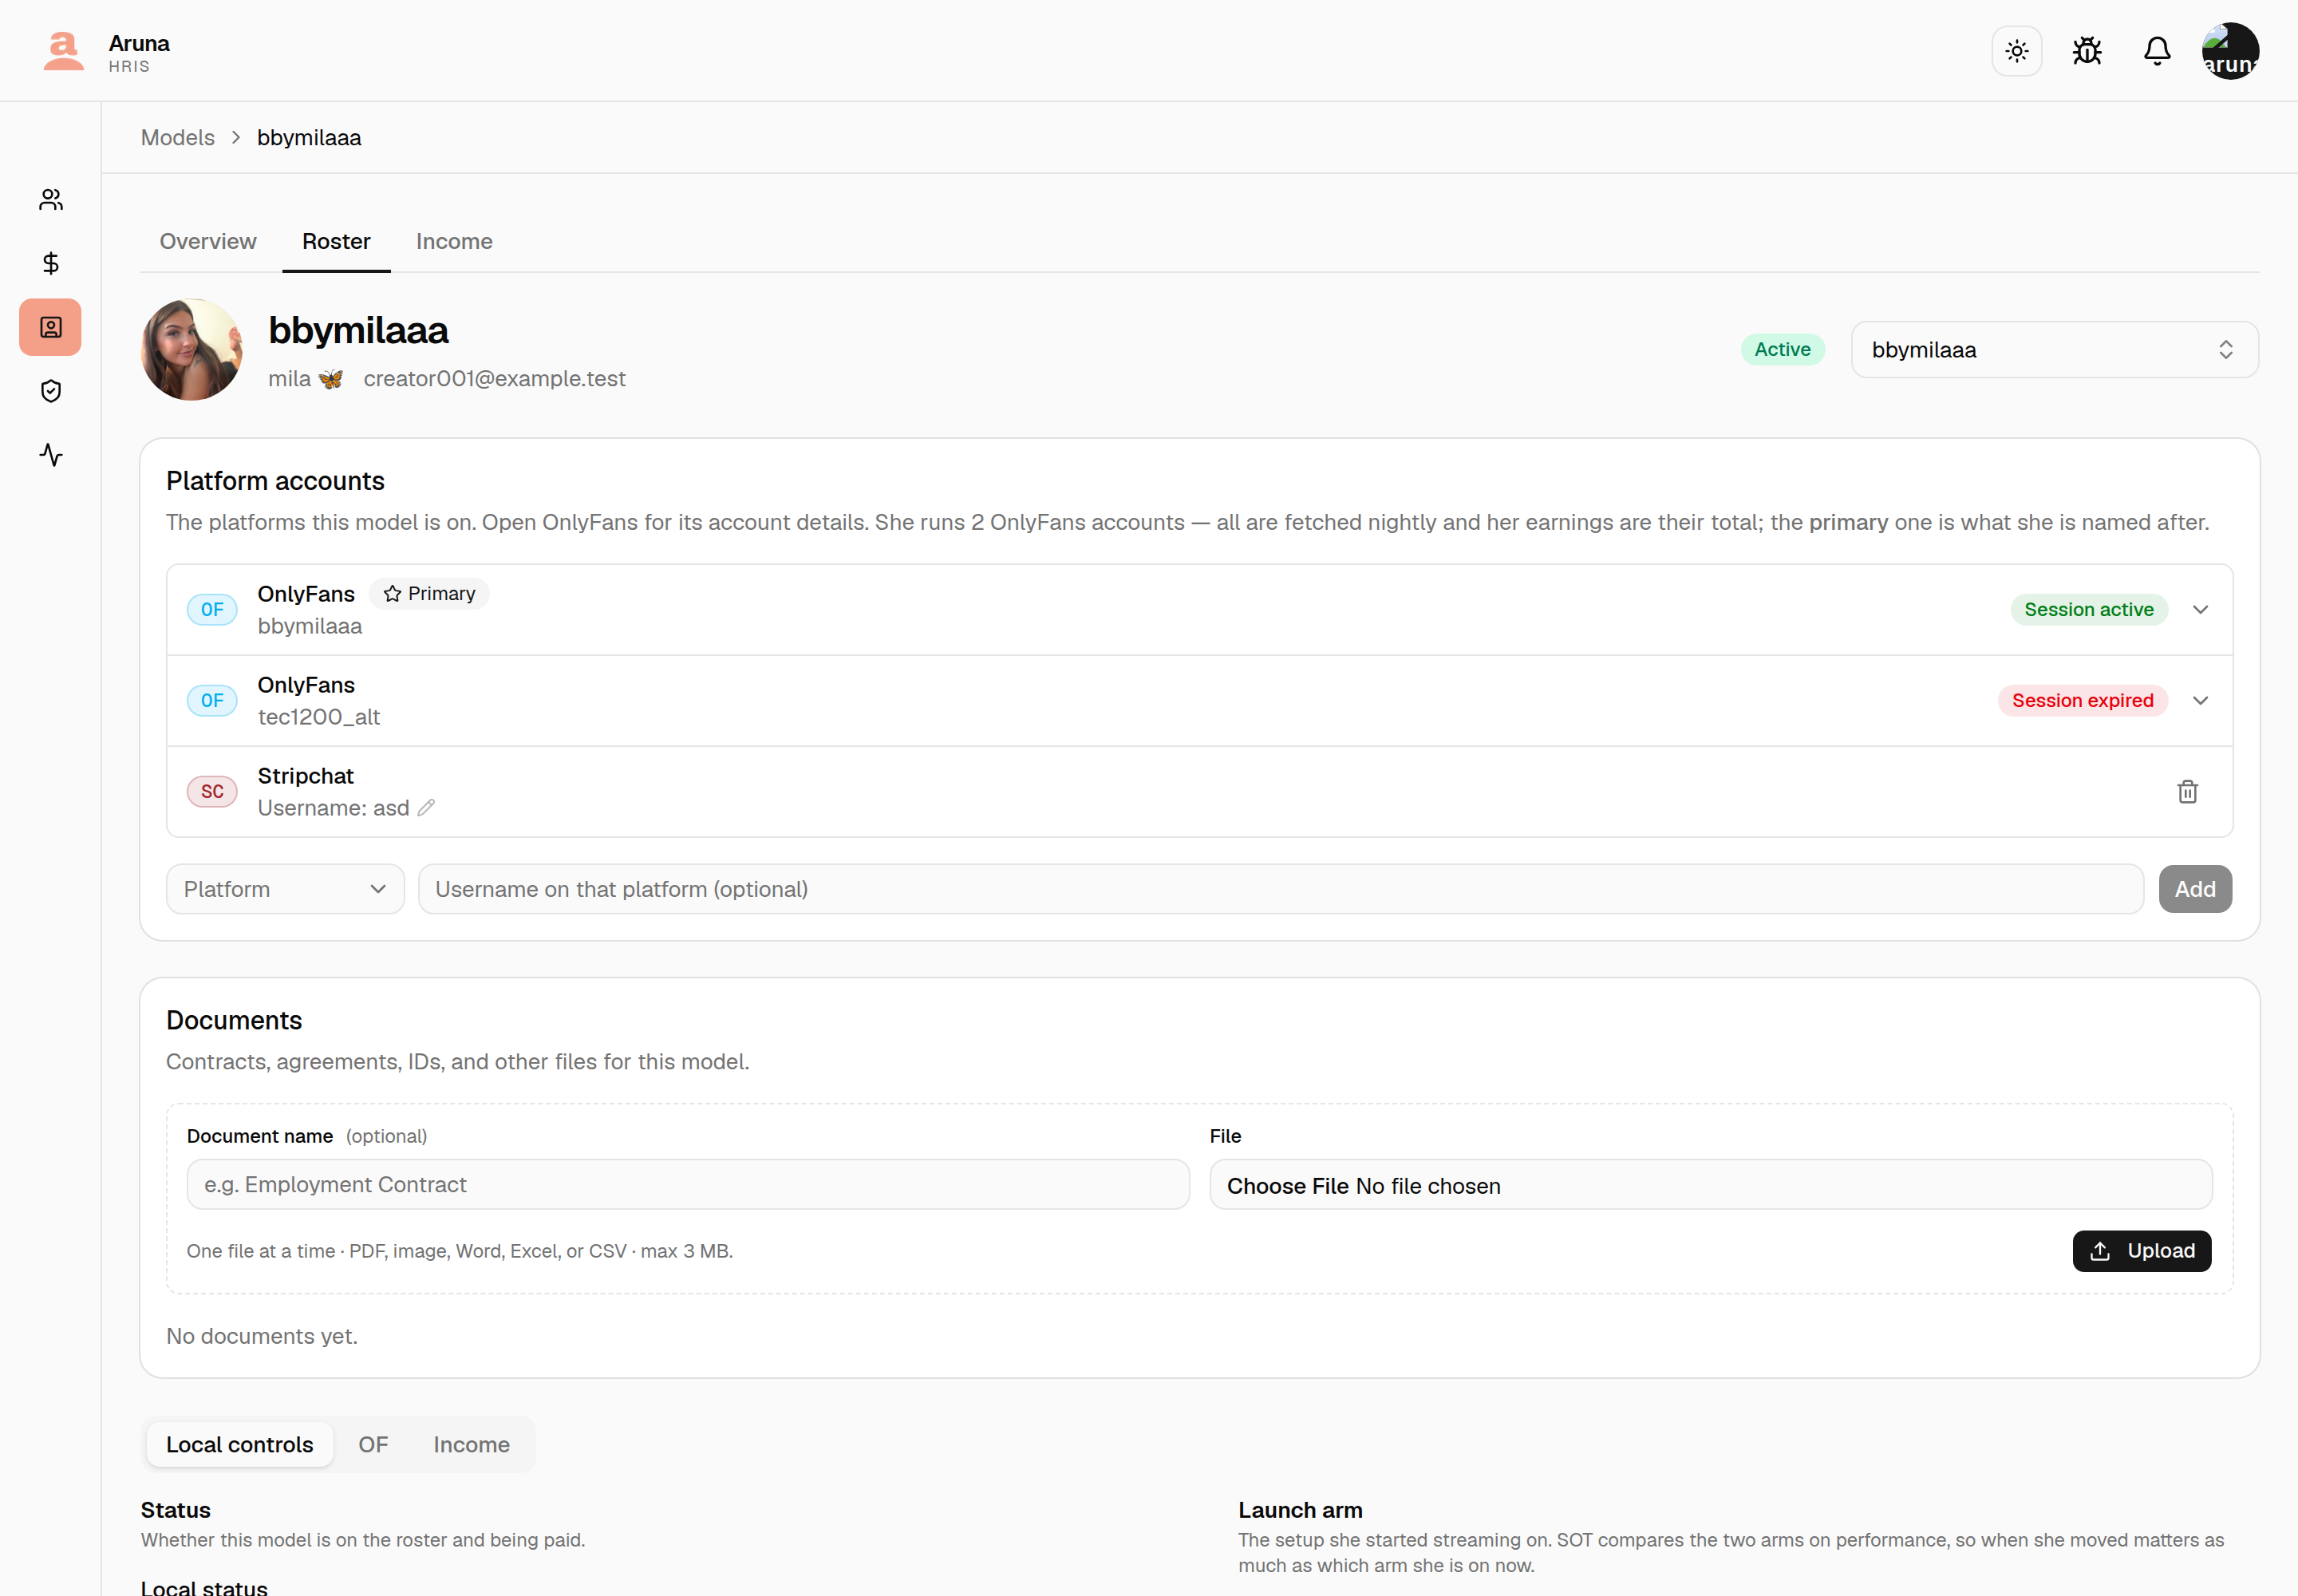Click the SC Stripchat badge
Viewport: 2298px width, 1596px height.
pos(212,792)
